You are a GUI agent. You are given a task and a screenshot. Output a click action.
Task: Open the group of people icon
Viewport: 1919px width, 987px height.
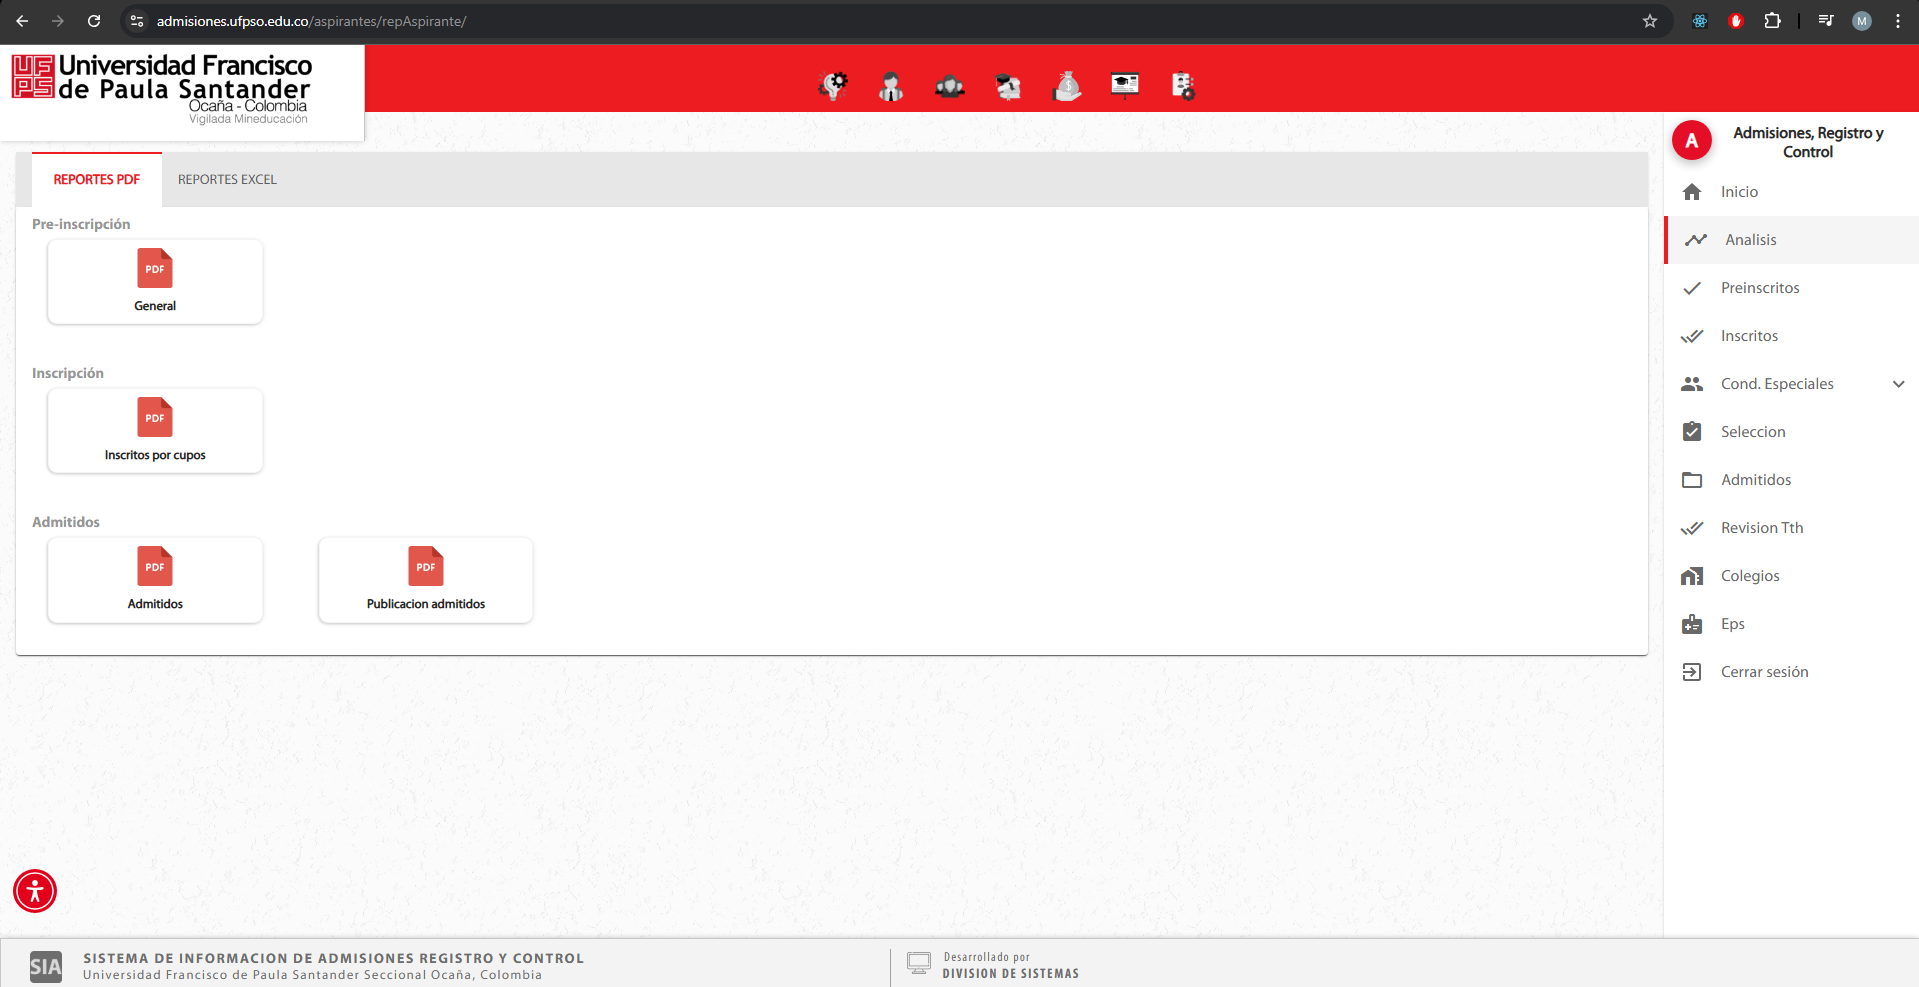point(949,87)
